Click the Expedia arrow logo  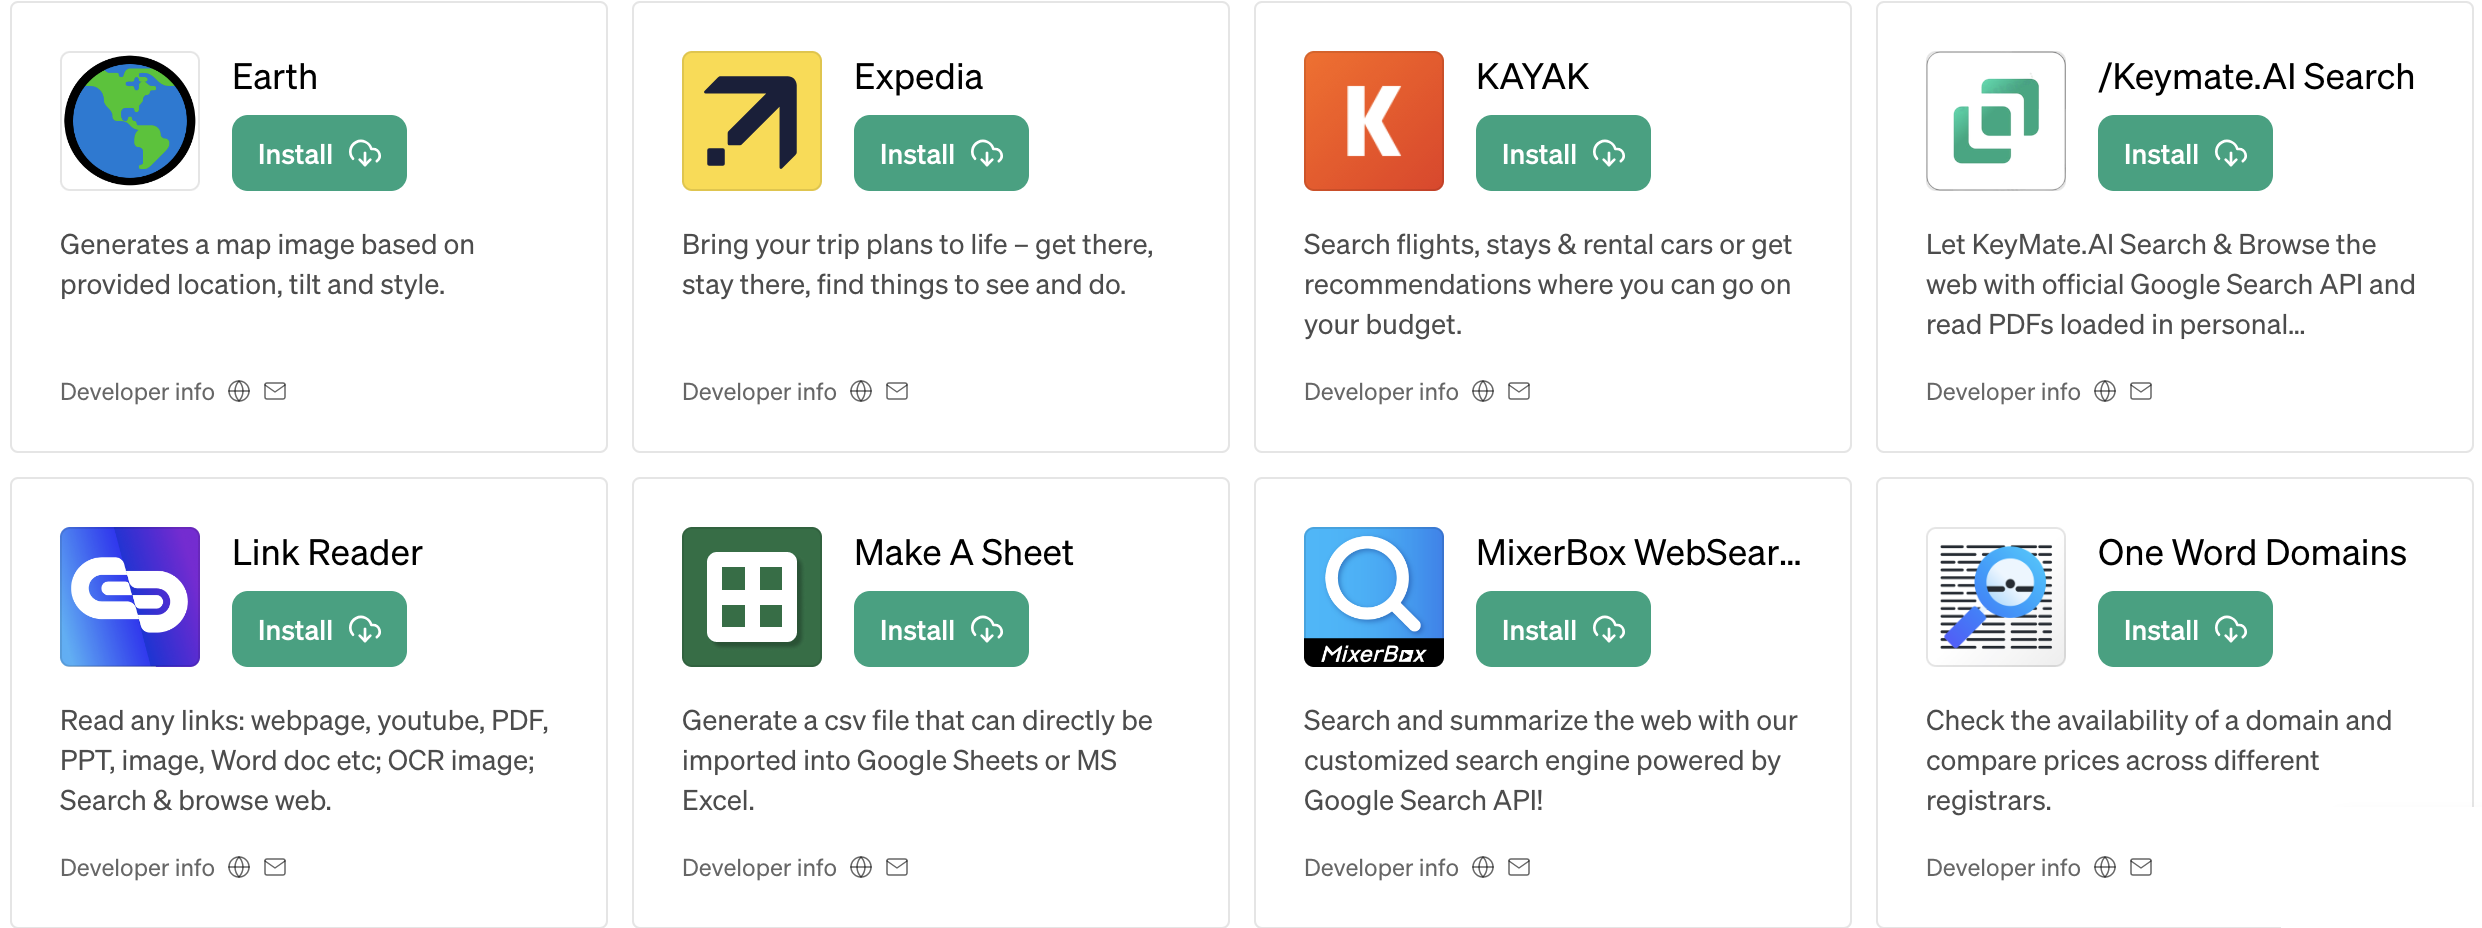(x=752, y=121)
